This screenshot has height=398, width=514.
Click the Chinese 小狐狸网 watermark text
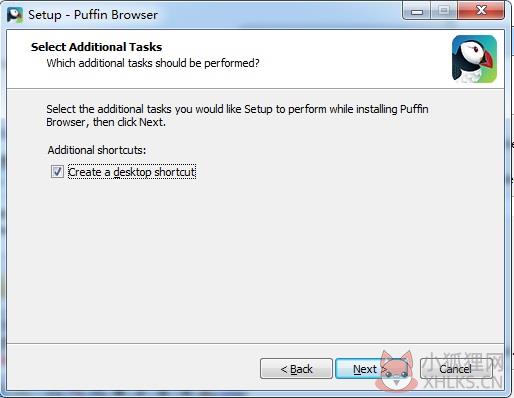(x=464, y=362)
